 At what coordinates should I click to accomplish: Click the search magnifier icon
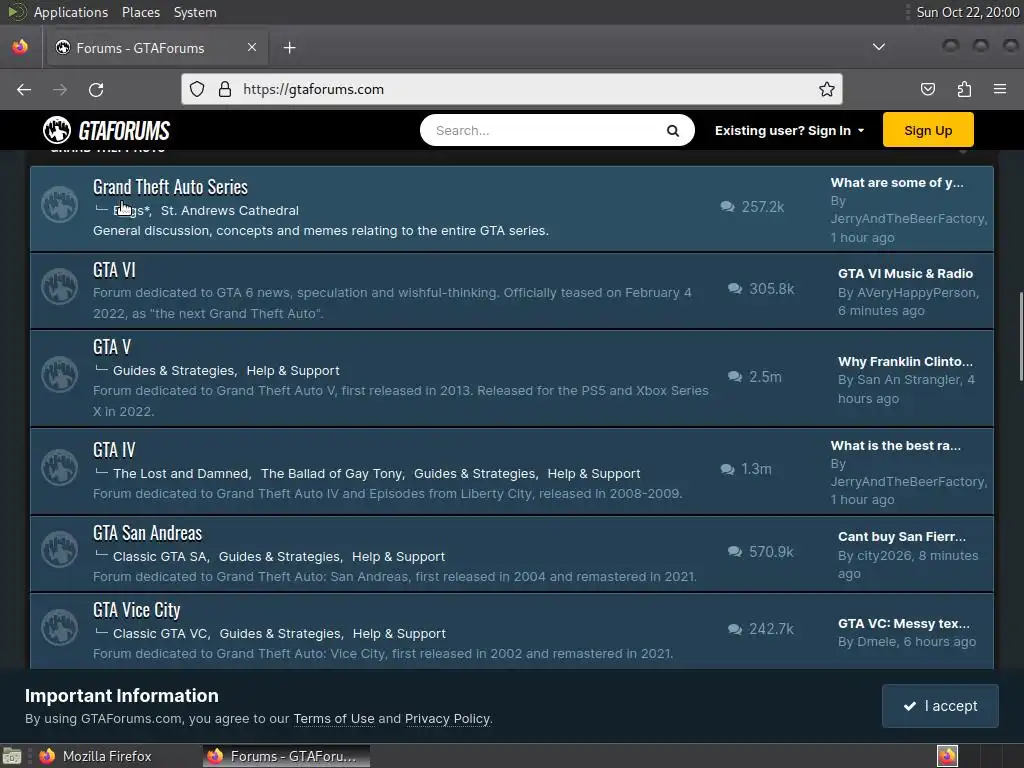click(x=673, y=131)
